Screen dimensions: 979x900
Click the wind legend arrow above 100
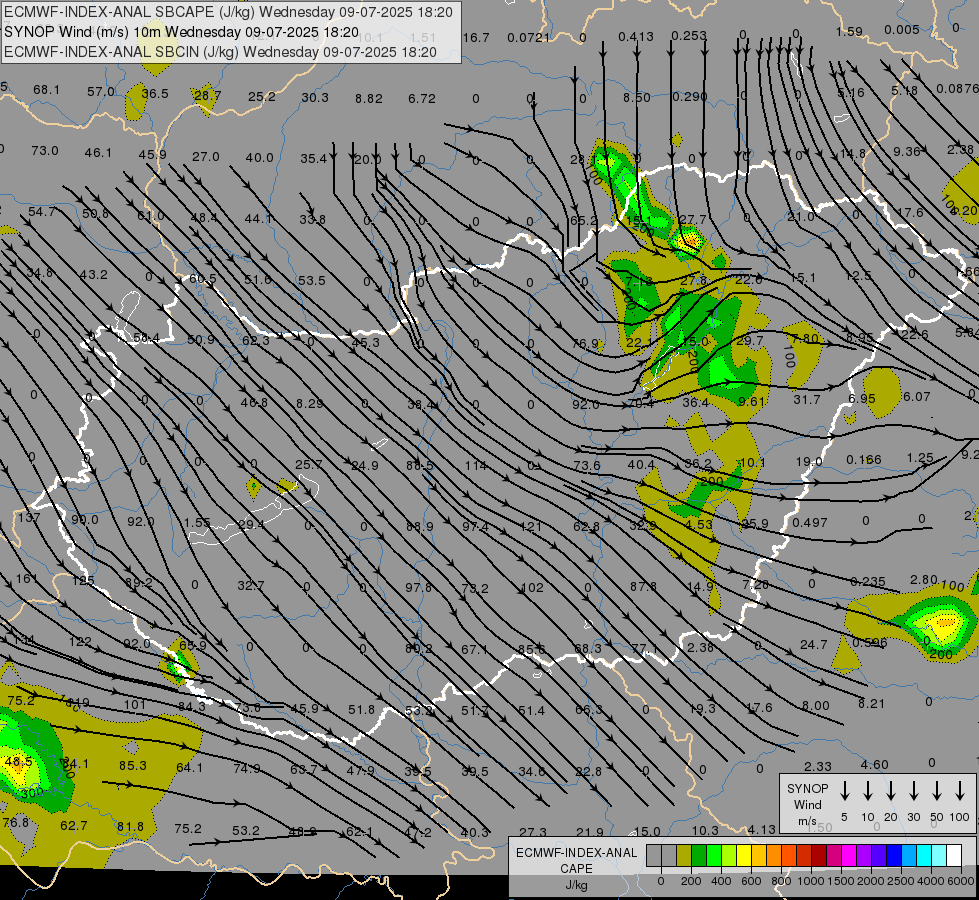coord(960,790)
